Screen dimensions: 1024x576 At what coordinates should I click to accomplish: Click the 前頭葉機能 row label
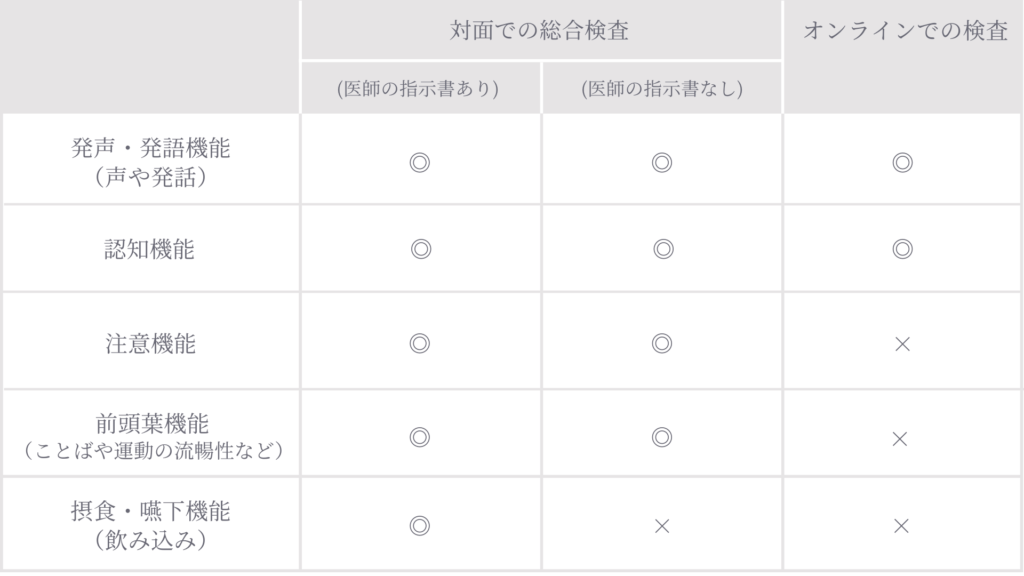coord(152,423)
